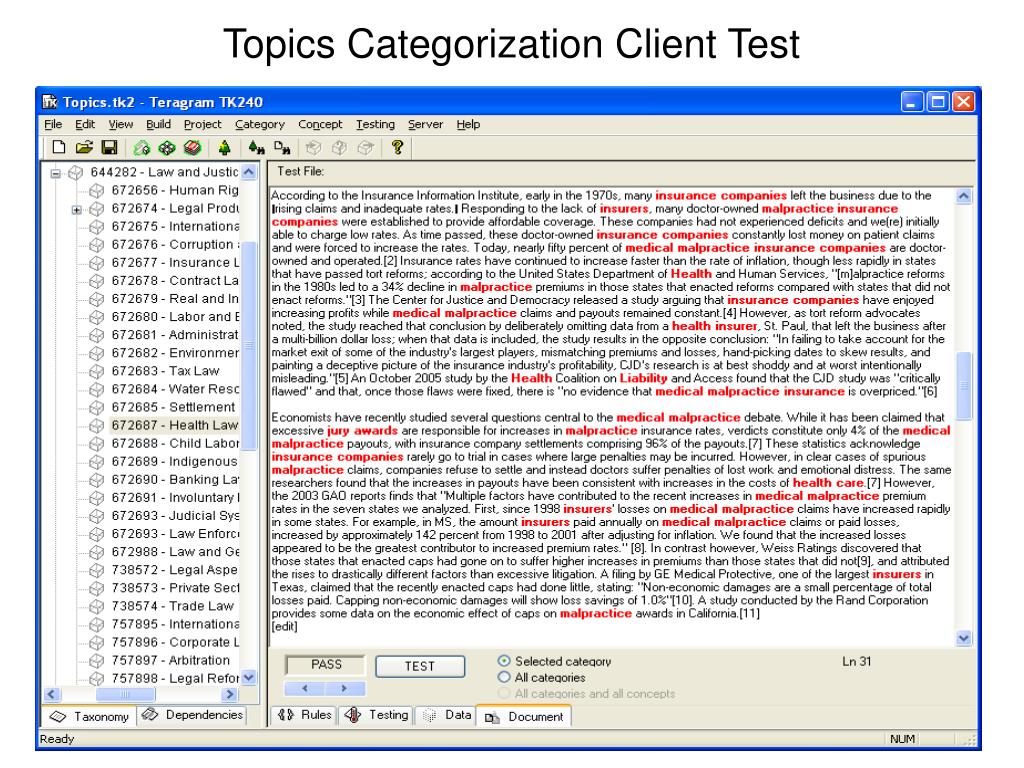Click the yellow question mark help icon

(397, 148)
